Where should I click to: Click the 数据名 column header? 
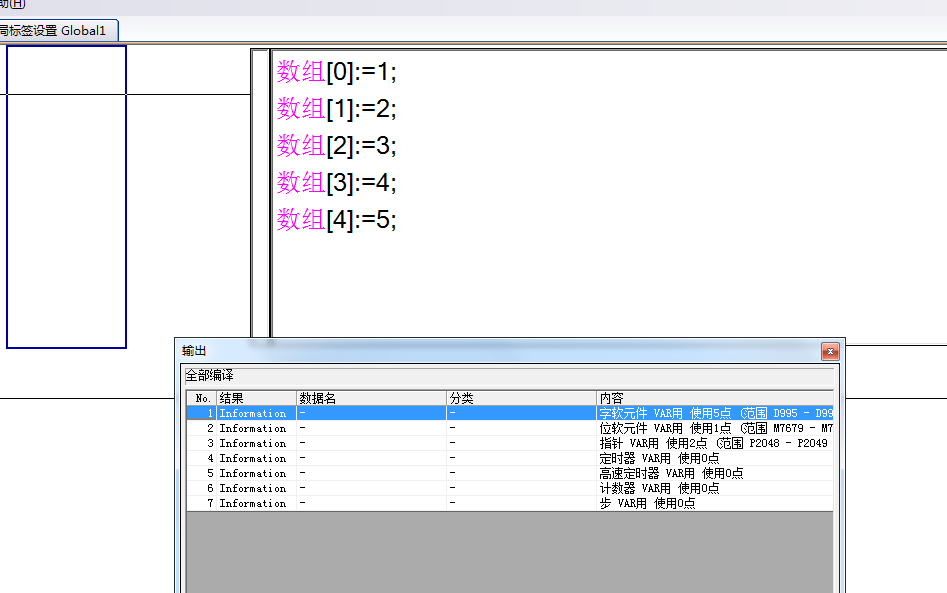(370, 398)
